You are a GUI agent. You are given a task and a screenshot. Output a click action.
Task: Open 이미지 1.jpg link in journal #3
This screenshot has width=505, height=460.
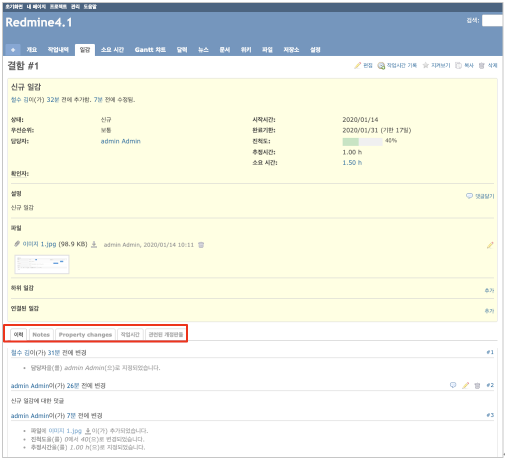tap(65, 431)
